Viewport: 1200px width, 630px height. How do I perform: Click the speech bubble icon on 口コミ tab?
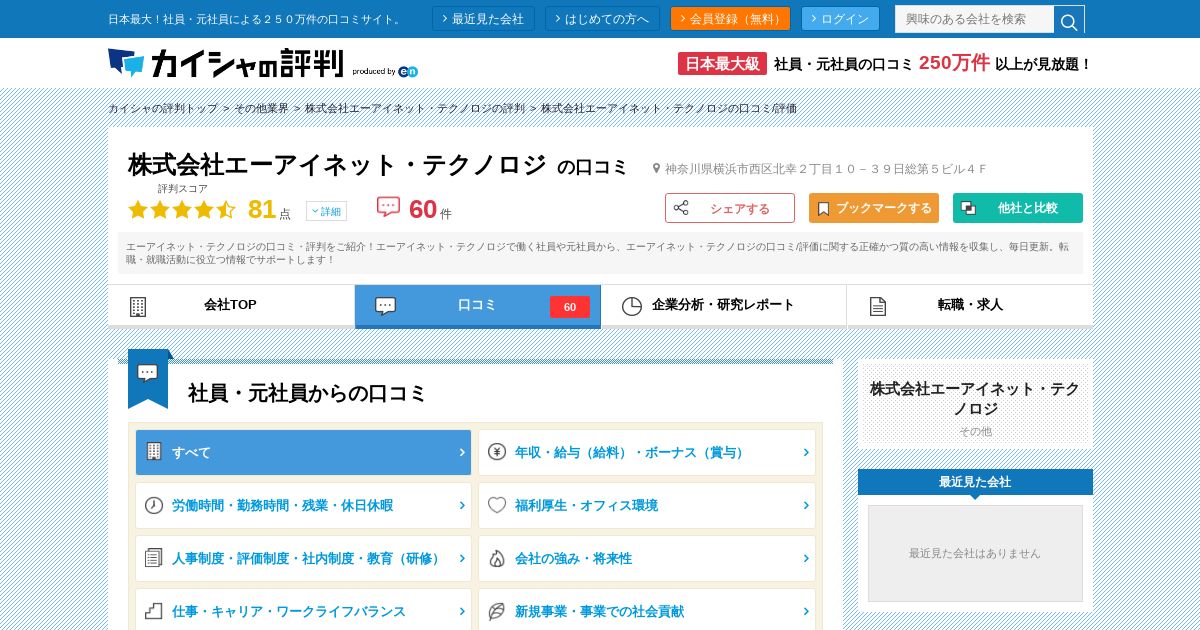point(385,306)
